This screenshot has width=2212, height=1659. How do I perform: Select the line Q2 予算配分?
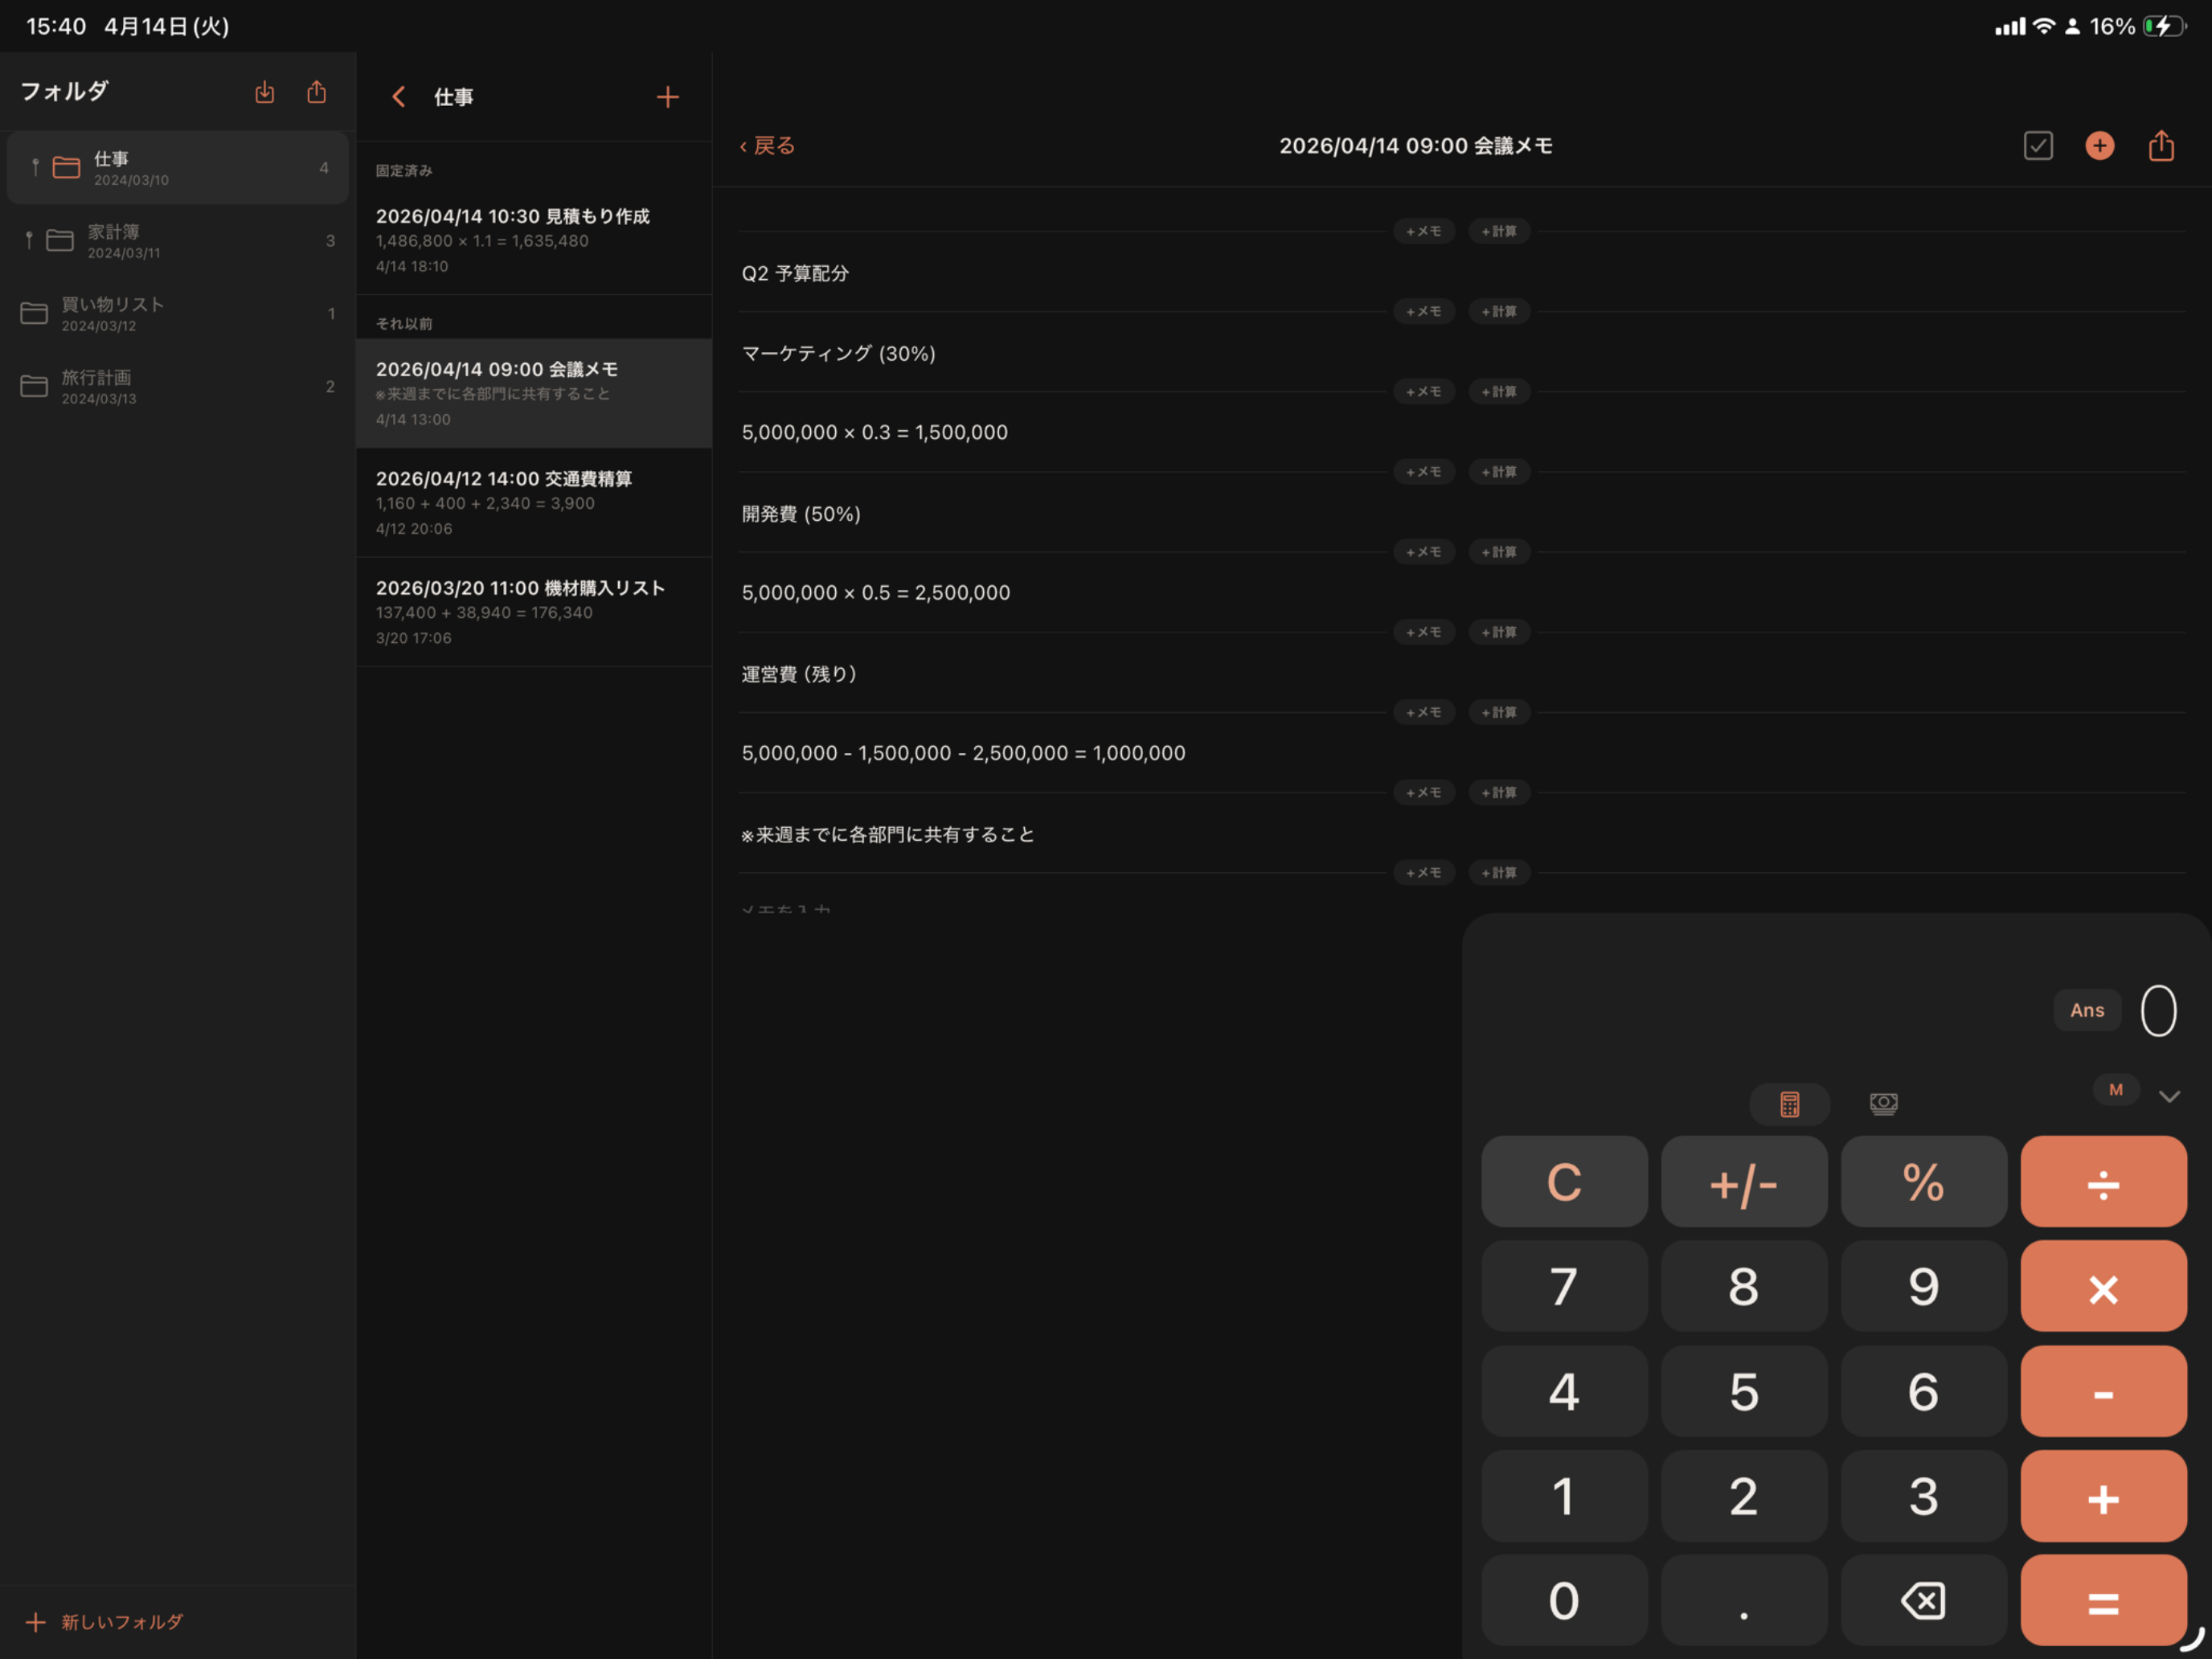(x=795, y=273)
